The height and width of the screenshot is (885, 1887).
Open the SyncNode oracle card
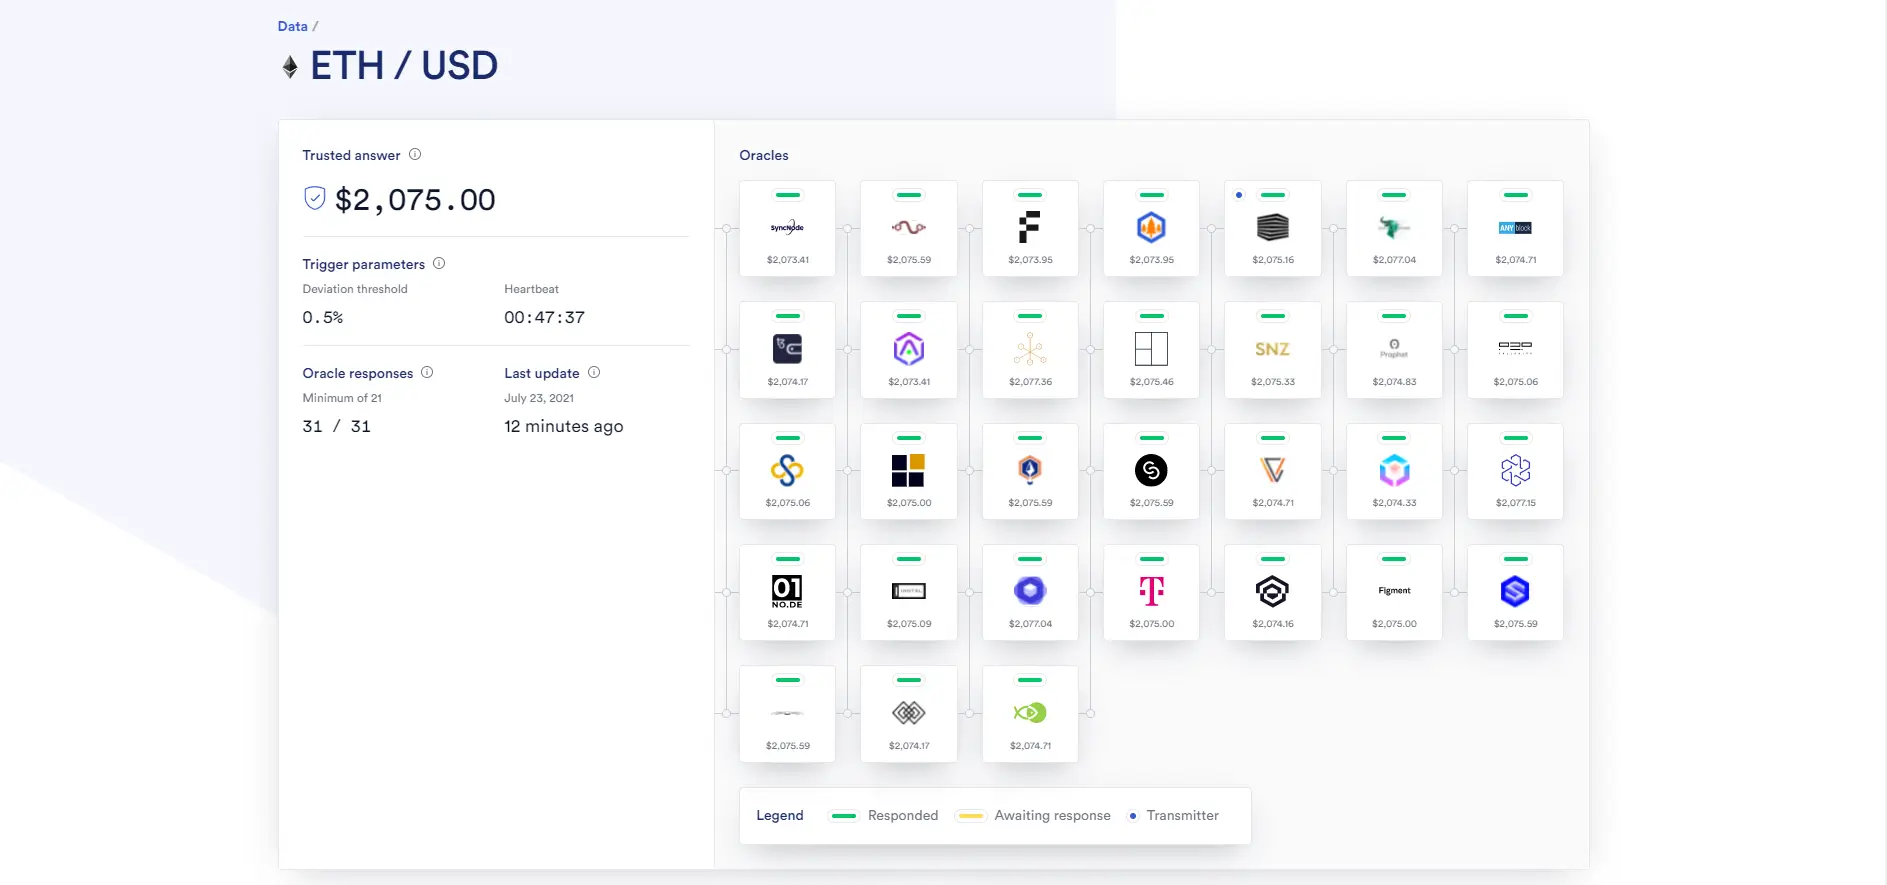[x=787, y=229]
